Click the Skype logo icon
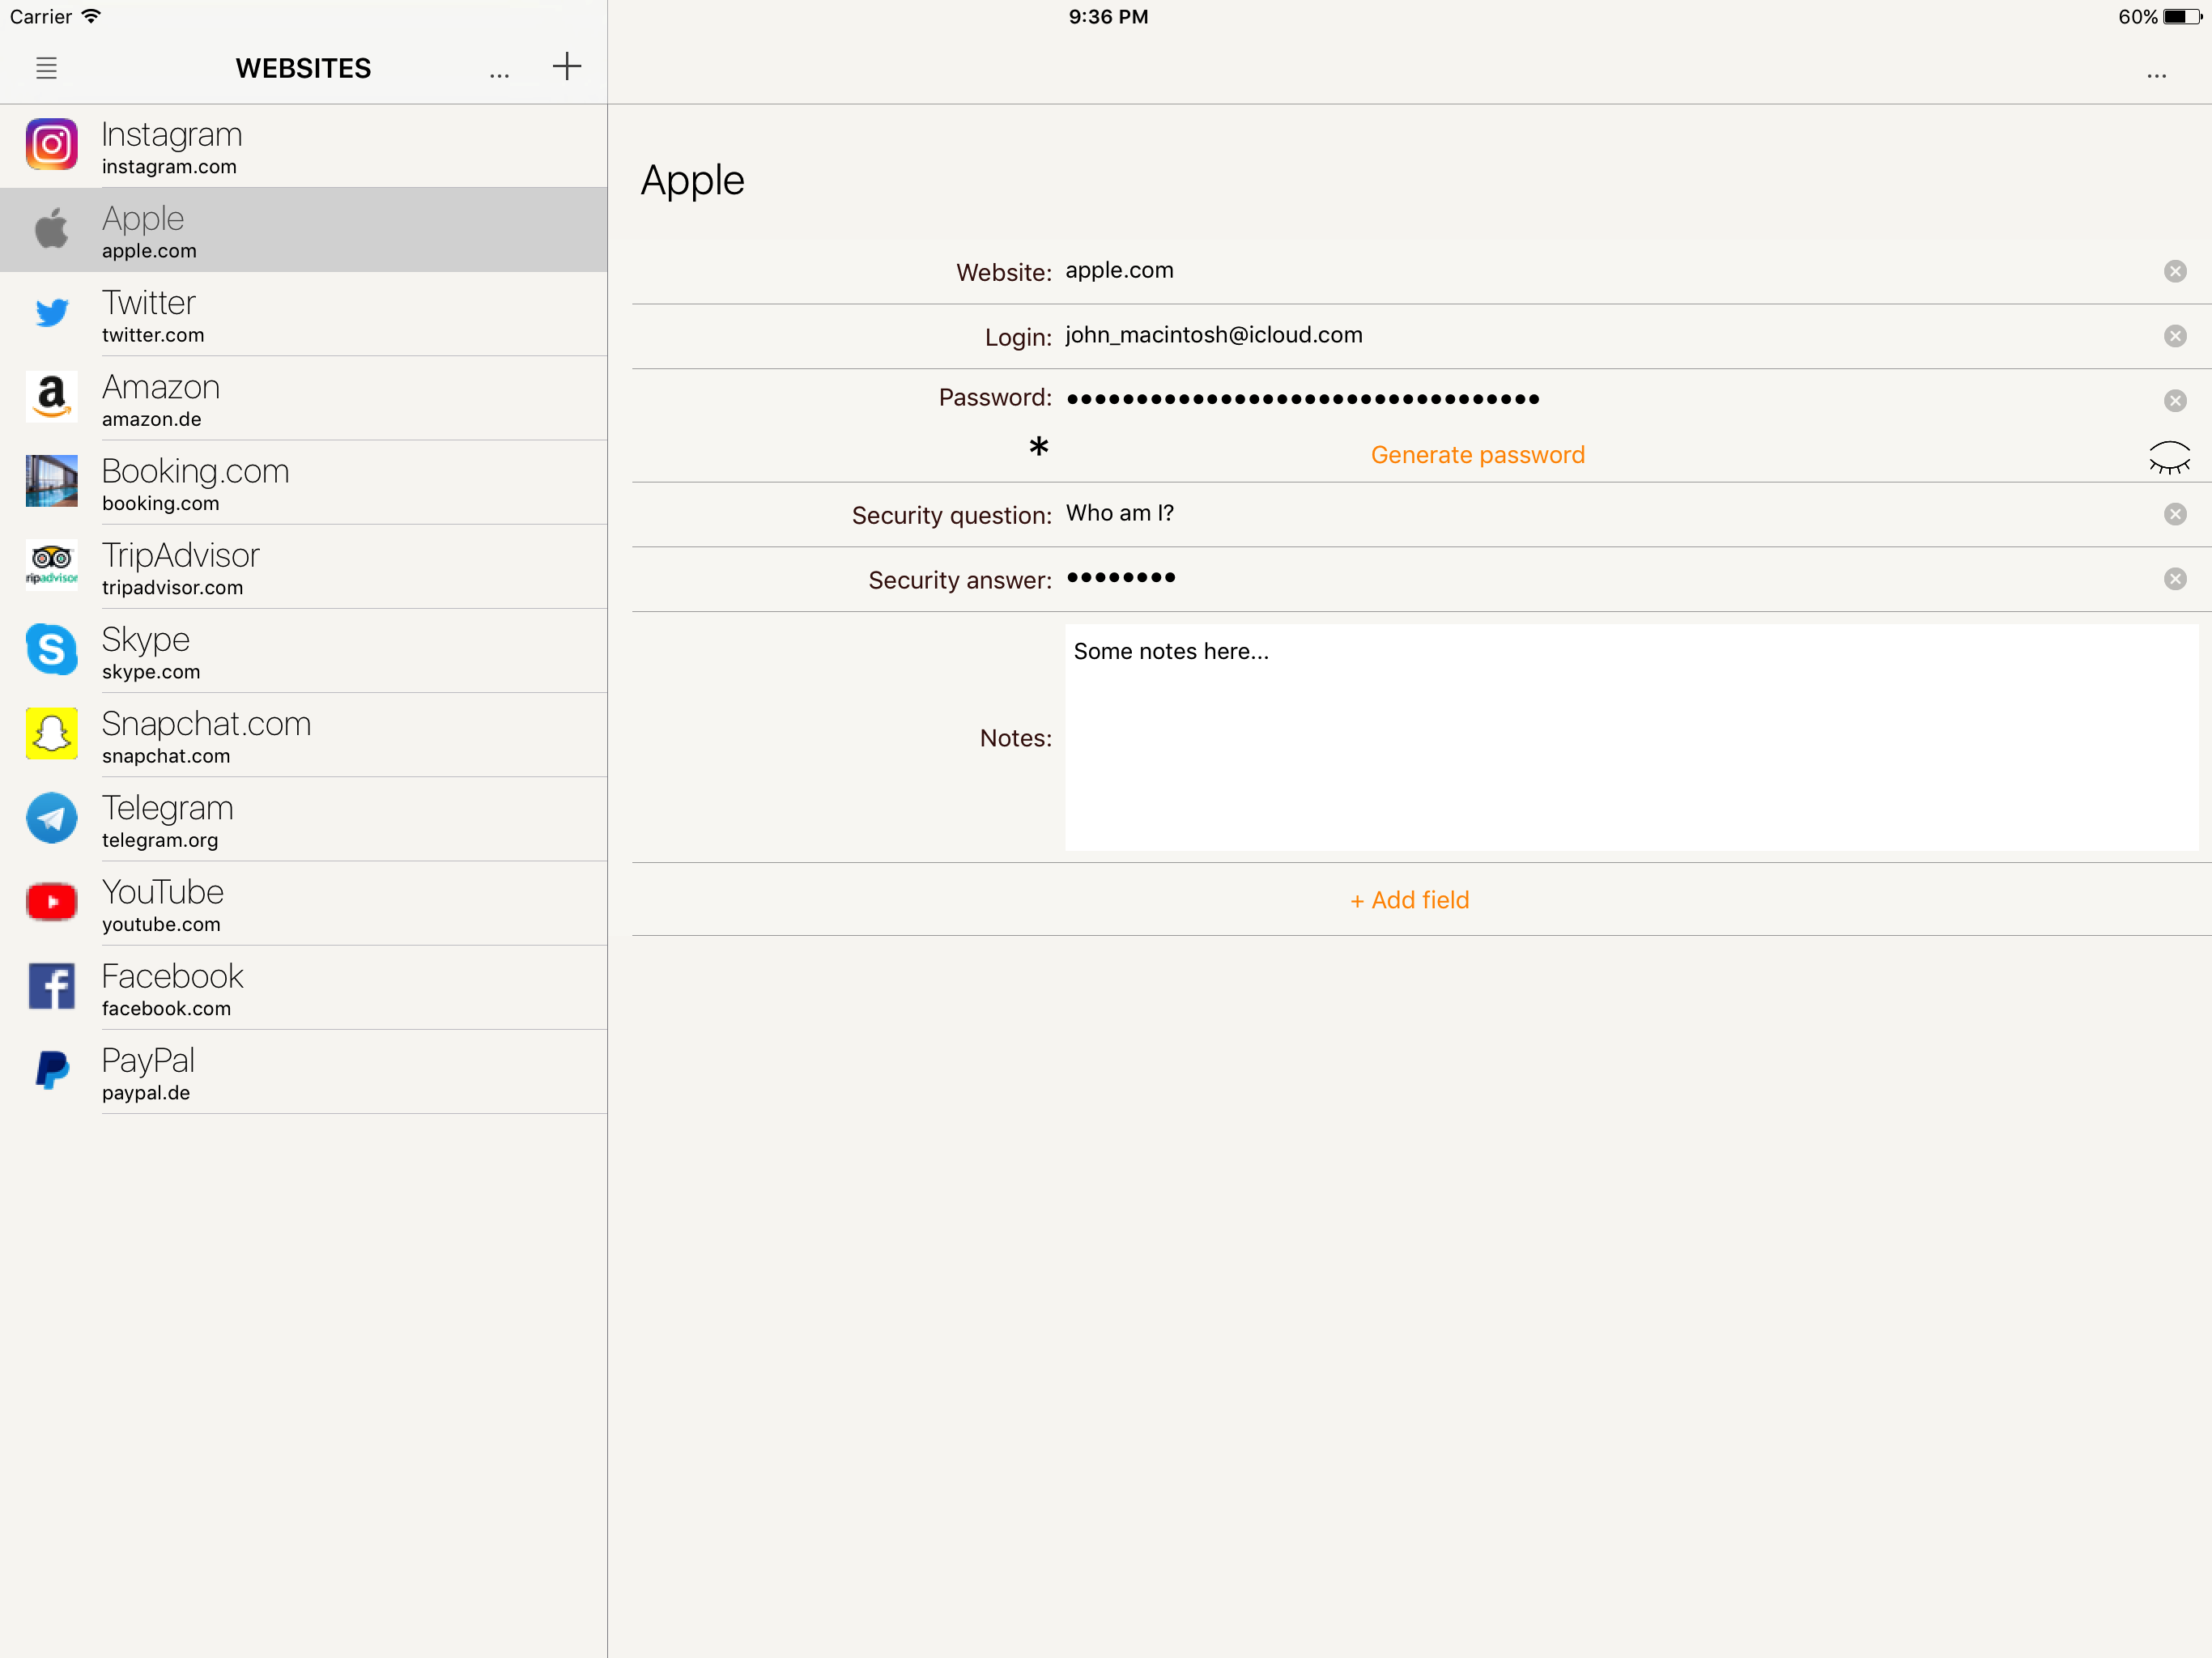The height and width of the screenshot is (1658, 2212). tap(52, 649)
